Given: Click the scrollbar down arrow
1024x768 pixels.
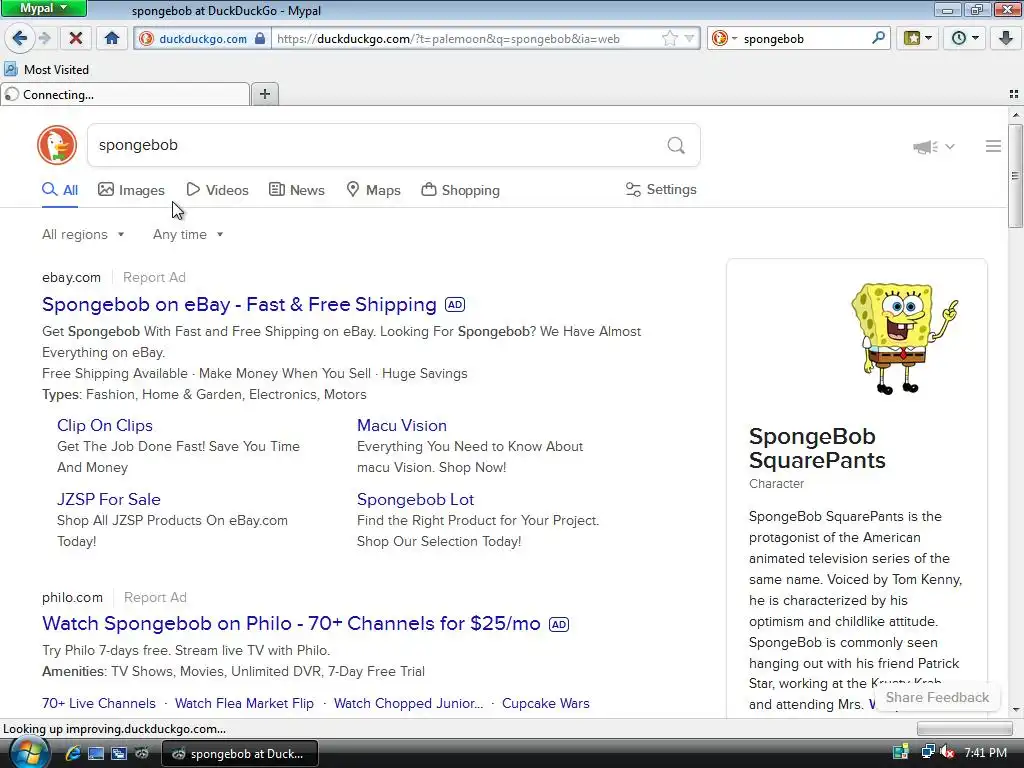Looking at the screenshot, I should pos(1015,709).
